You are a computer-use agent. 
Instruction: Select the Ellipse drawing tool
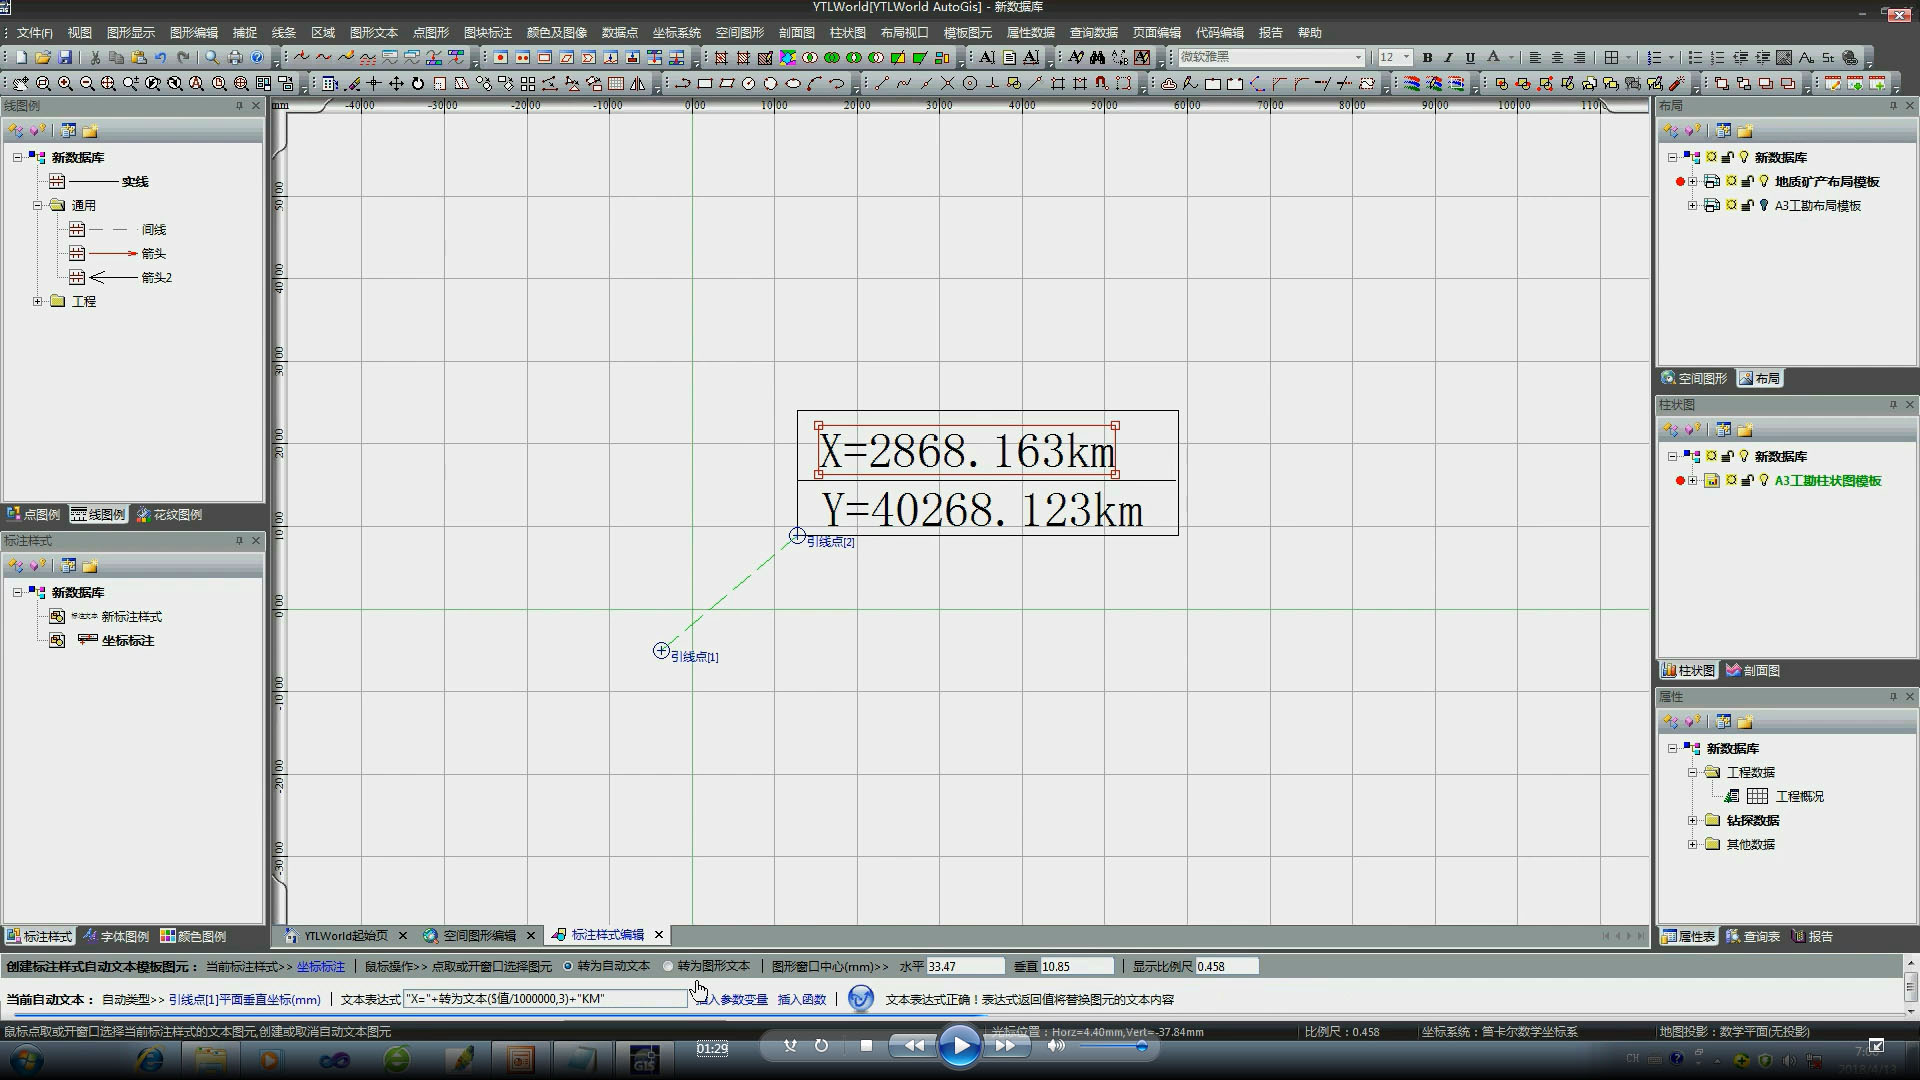792,84
